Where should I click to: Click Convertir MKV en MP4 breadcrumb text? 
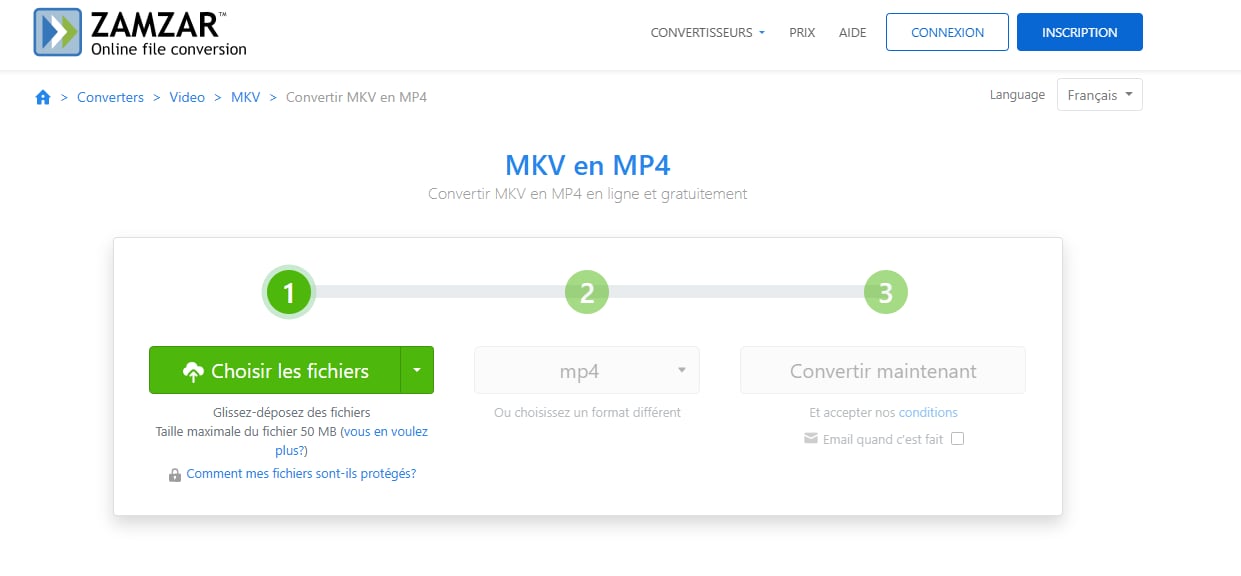356,97
